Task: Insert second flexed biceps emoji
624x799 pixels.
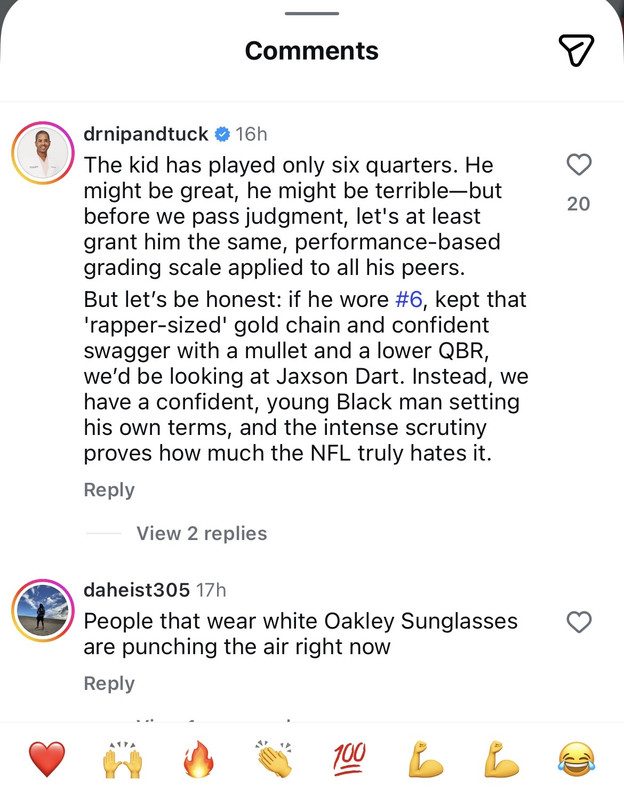Action: [x=501, y=761]
